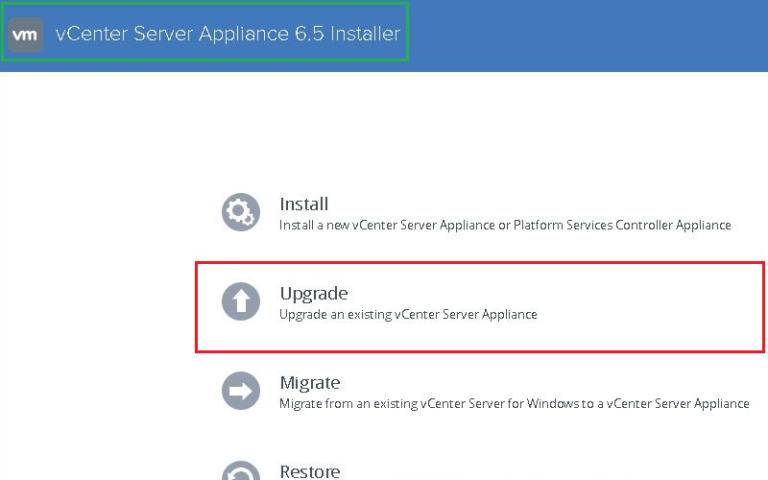Select the Install heading

[x=303, y=204]
